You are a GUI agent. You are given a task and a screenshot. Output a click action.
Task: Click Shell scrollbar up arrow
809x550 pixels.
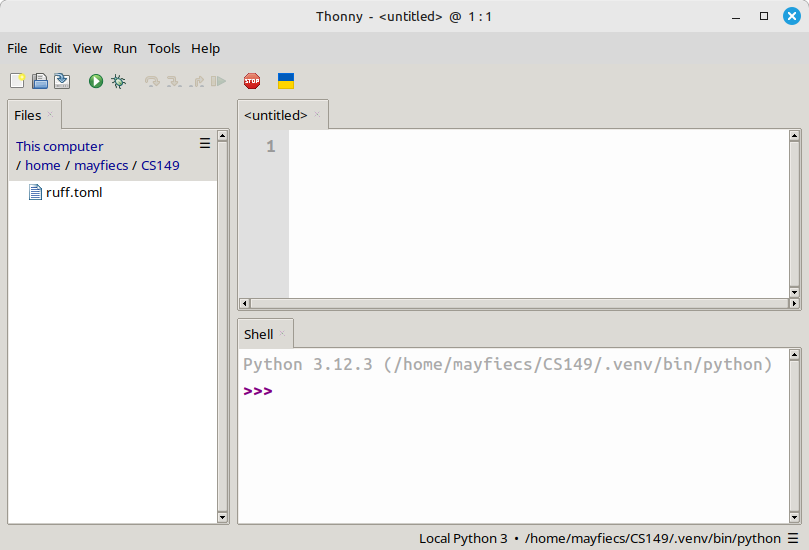coord(795,354)
